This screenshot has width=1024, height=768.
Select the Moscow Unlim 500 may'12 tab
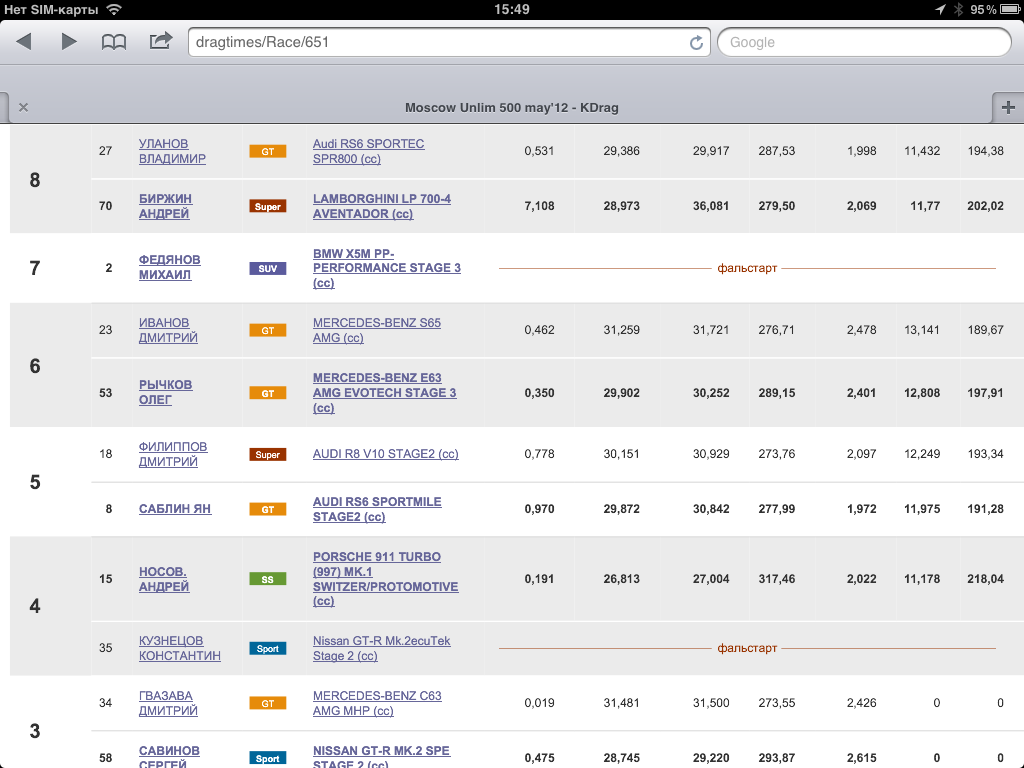click(511, 108)
